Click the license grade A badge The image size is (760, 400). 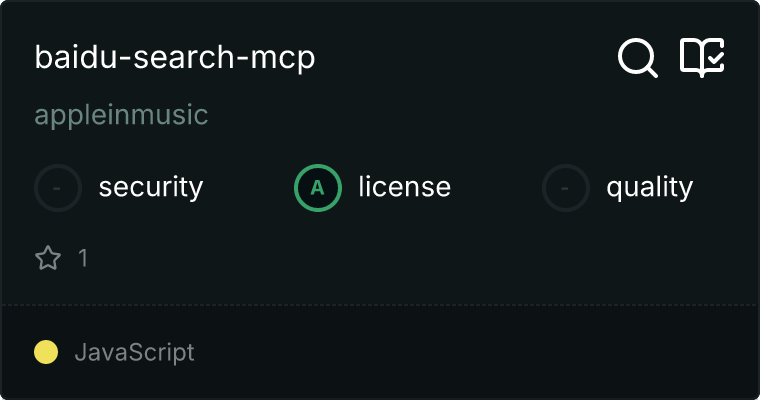[x=318, y=187]
